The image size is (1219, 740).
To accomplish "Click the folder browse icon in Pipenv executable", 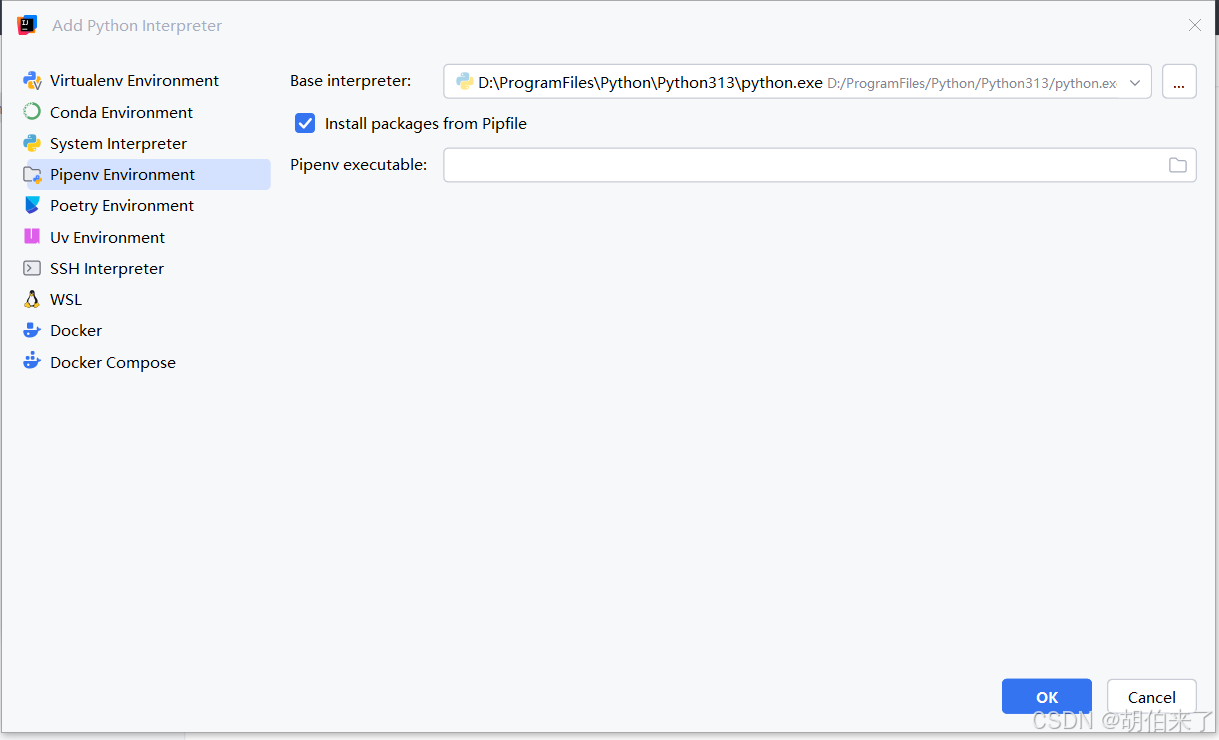I will [1178, 165].
